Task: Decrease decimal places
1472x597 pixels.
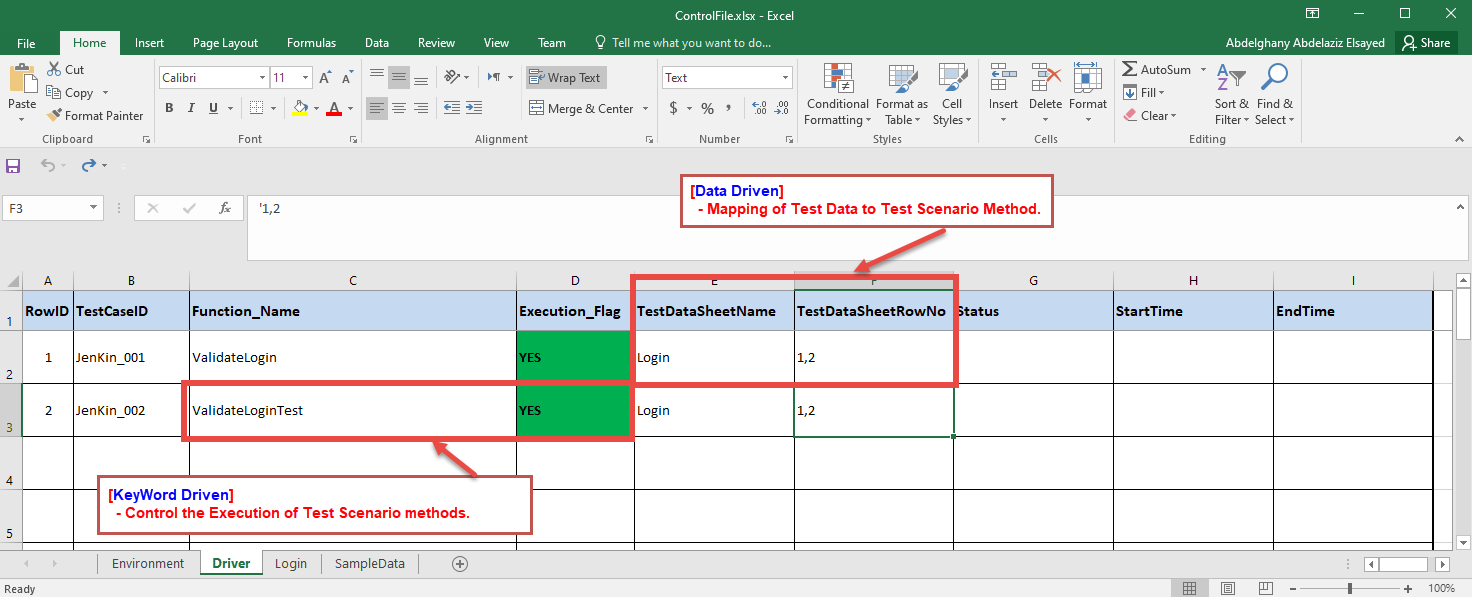Action: tap(781, 108)
